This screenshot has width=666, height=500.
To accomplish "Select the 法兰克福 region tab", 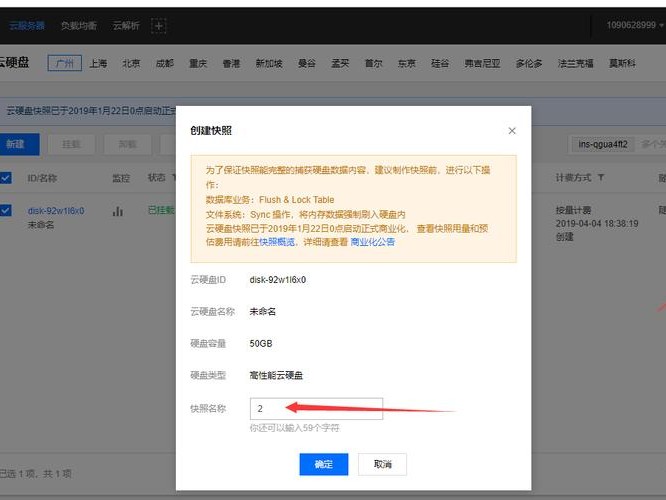I will tap(576, 63).
